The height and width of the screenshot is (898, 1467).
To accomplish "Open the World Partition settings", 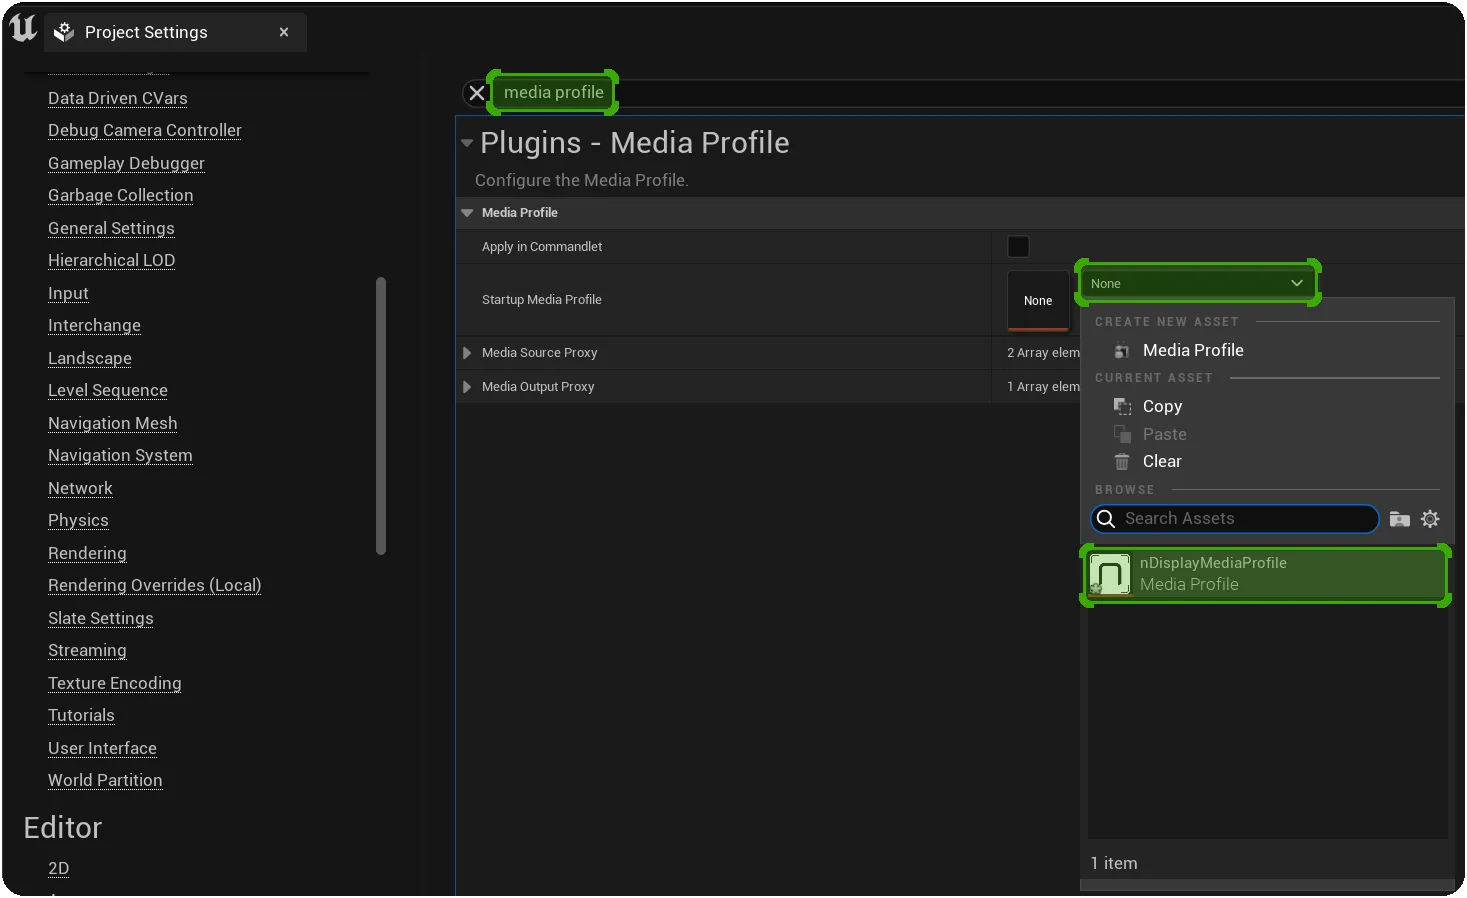I will pyautogui.click(x=105, y=780).
